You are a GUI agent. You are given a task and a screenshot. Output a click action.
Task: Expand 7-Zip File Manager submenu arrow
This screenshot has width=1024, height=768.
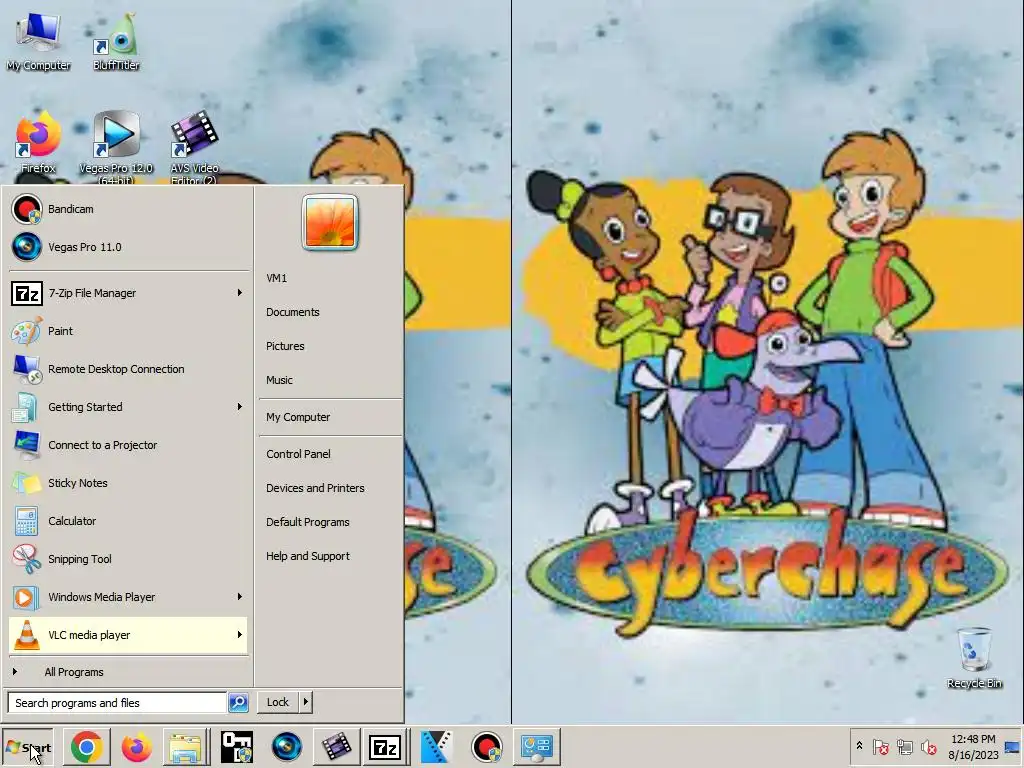(x=240, y=293)
